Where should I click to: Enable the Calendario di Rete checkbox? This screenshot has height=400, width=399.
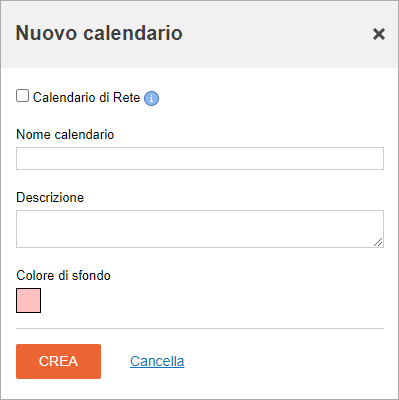click(x=22, y=96)
